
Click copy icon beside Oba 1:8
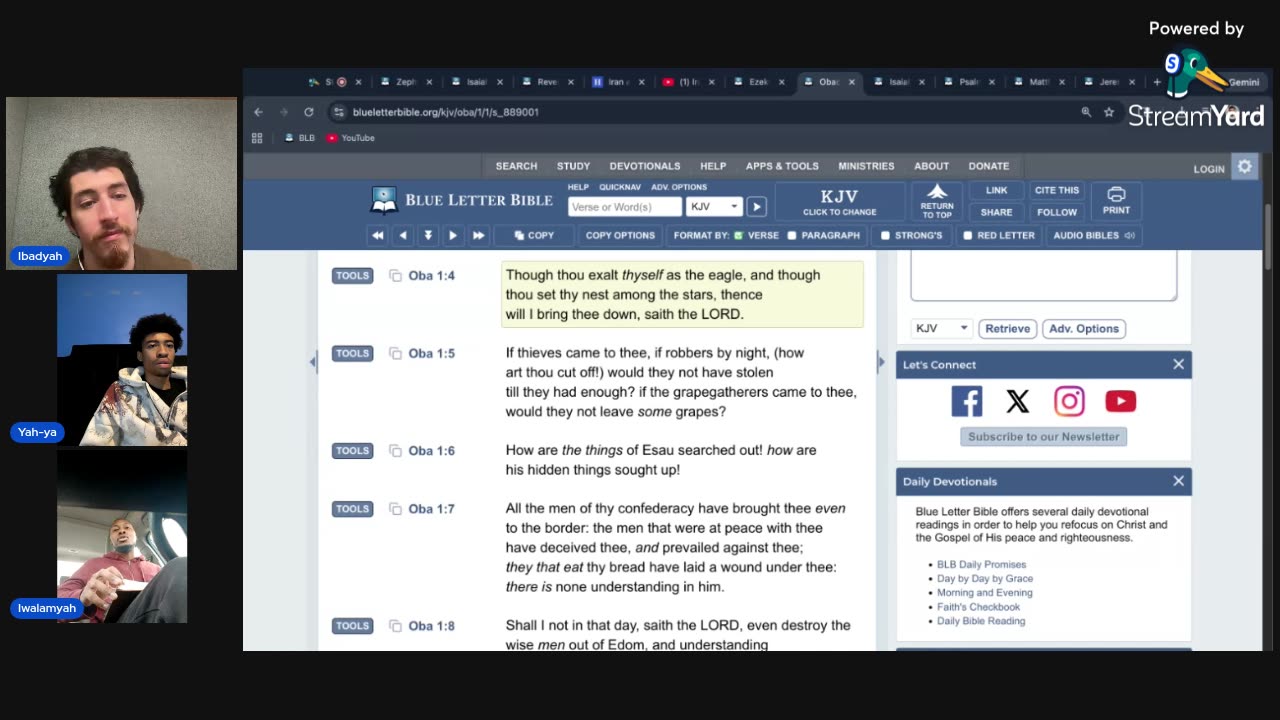coord(395,626)
